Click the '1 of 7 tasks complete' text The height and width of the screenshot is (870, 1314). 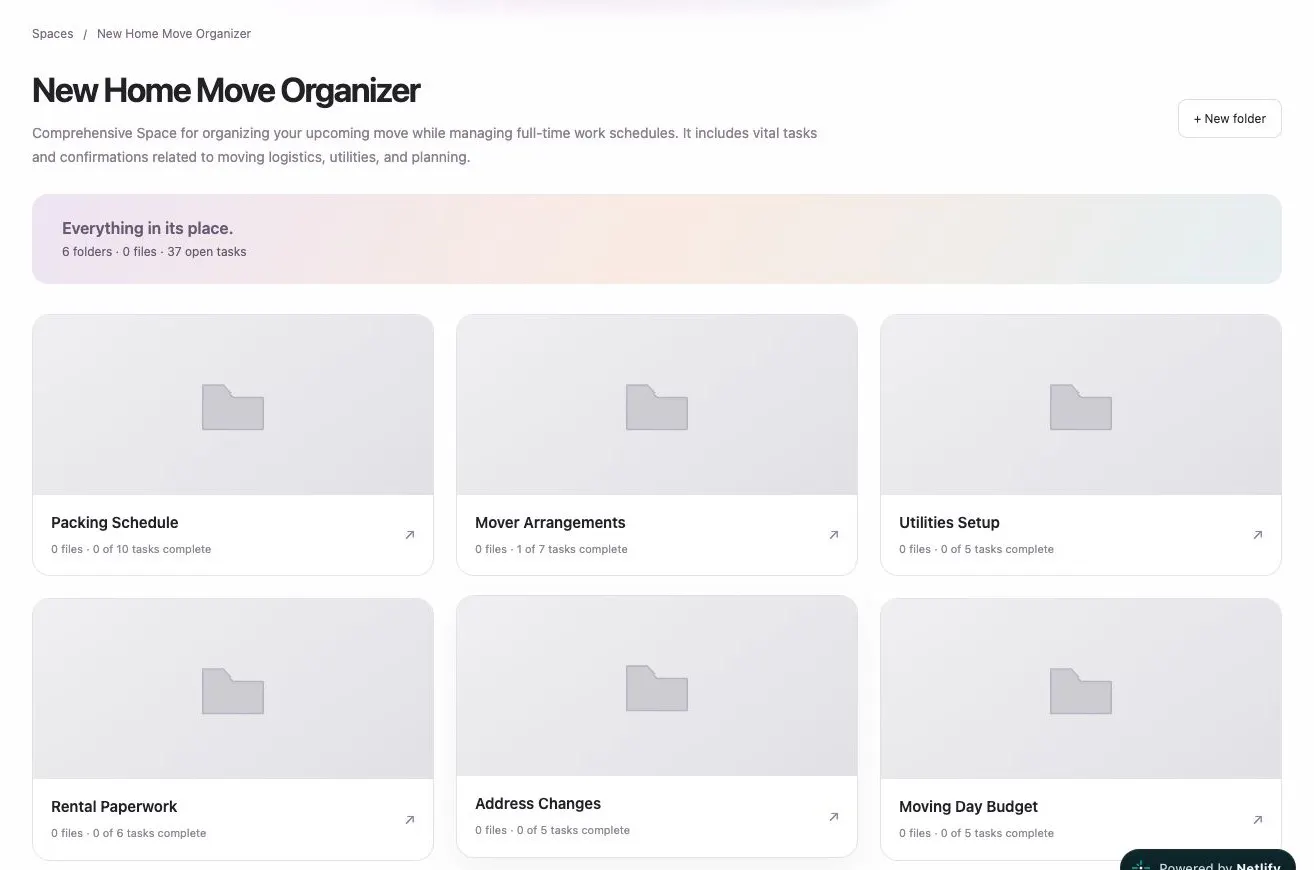point(573,549)
